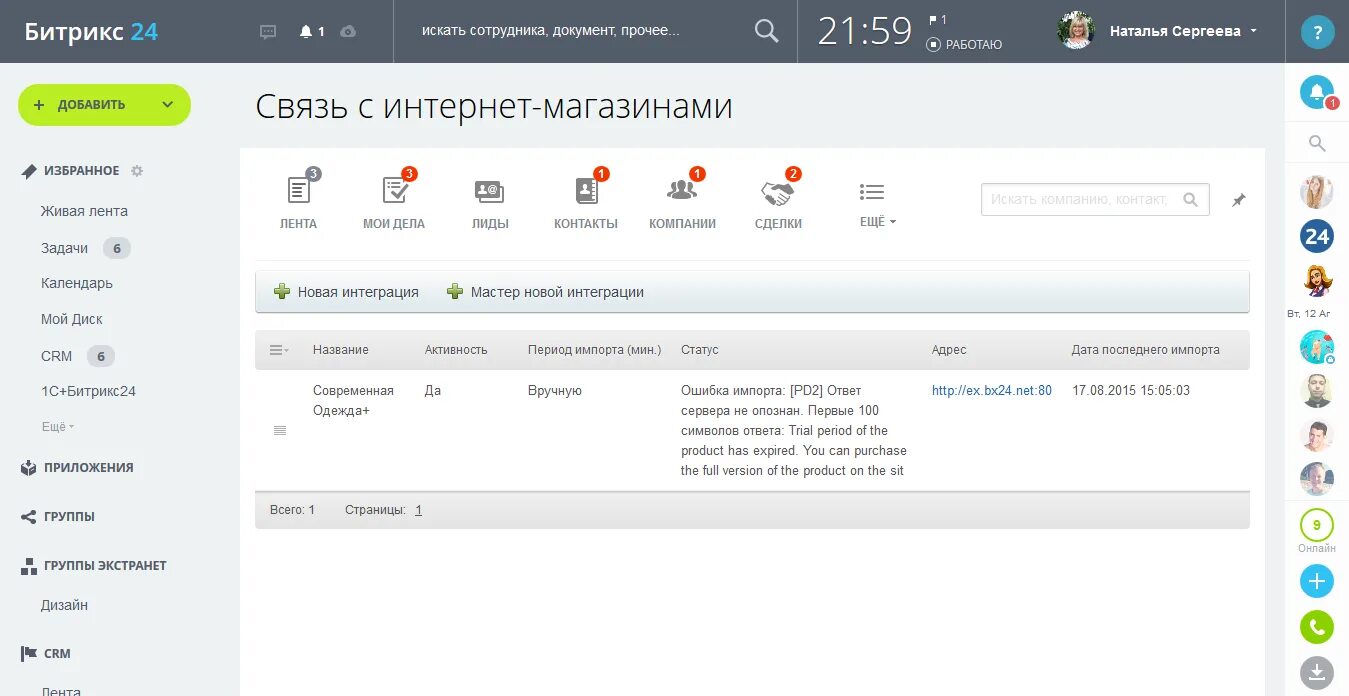Follow the http://ex.bx24.net:80 link
Viewport: 1349px width, 696px height.
pos(991,390)
